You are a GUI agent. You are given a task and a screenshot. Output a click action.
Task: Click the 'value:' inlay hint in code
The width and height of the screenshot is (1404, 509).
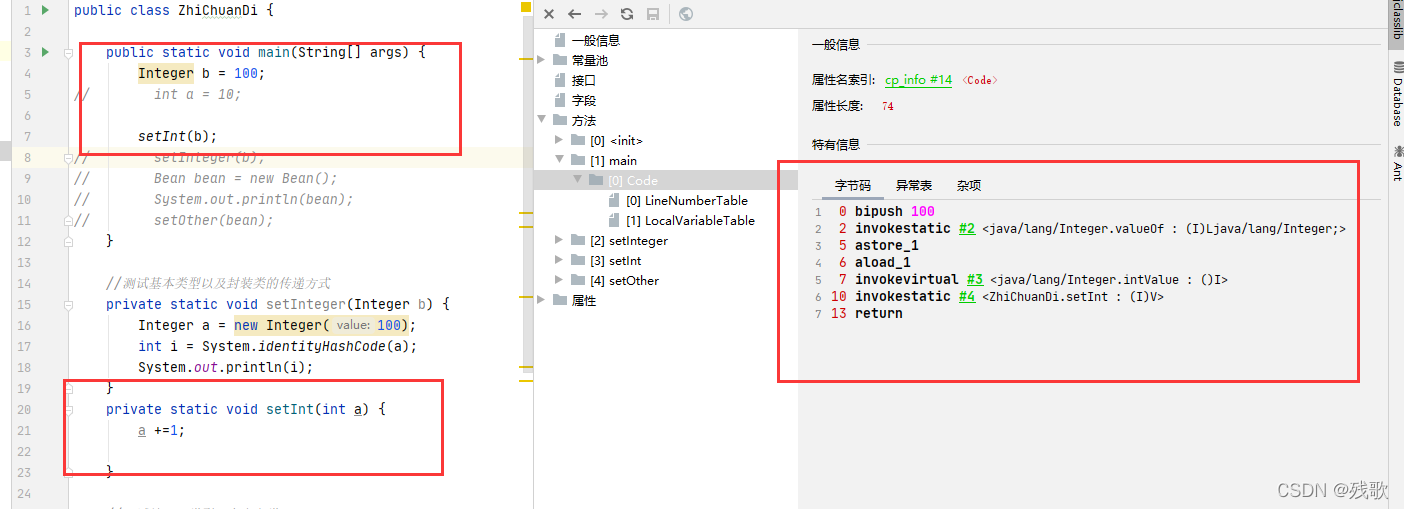point(353,326)
